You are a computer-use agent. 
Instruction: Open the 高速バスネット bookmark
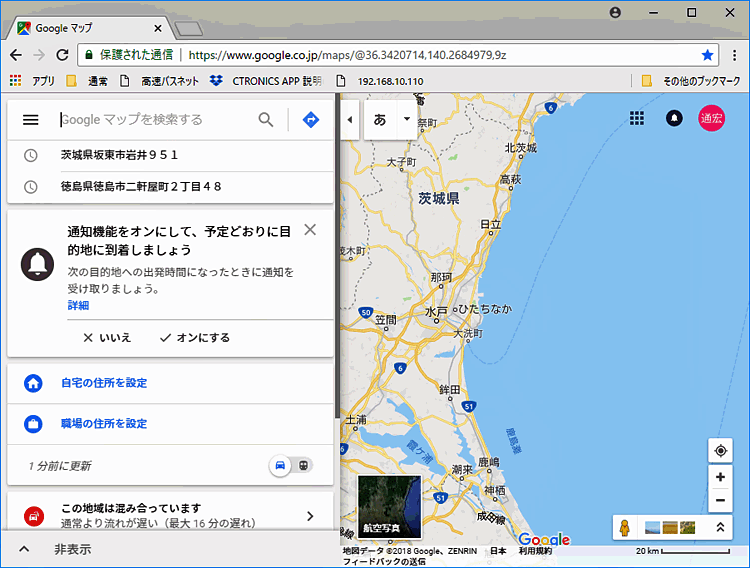(159, 81)
